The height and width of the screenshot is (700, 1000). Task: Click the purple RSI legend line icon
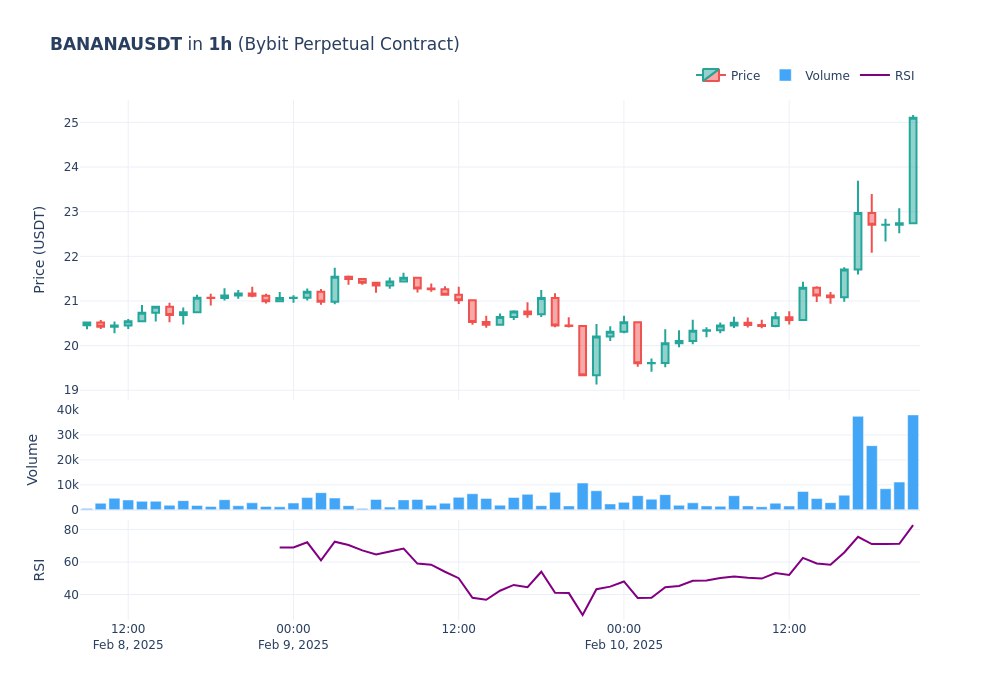click(874, 76)
